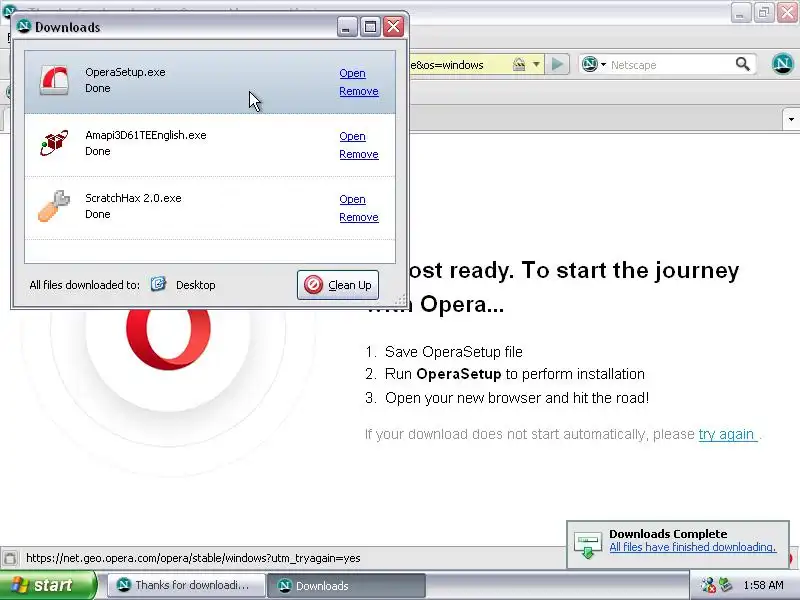Click the try again download link

728,434
